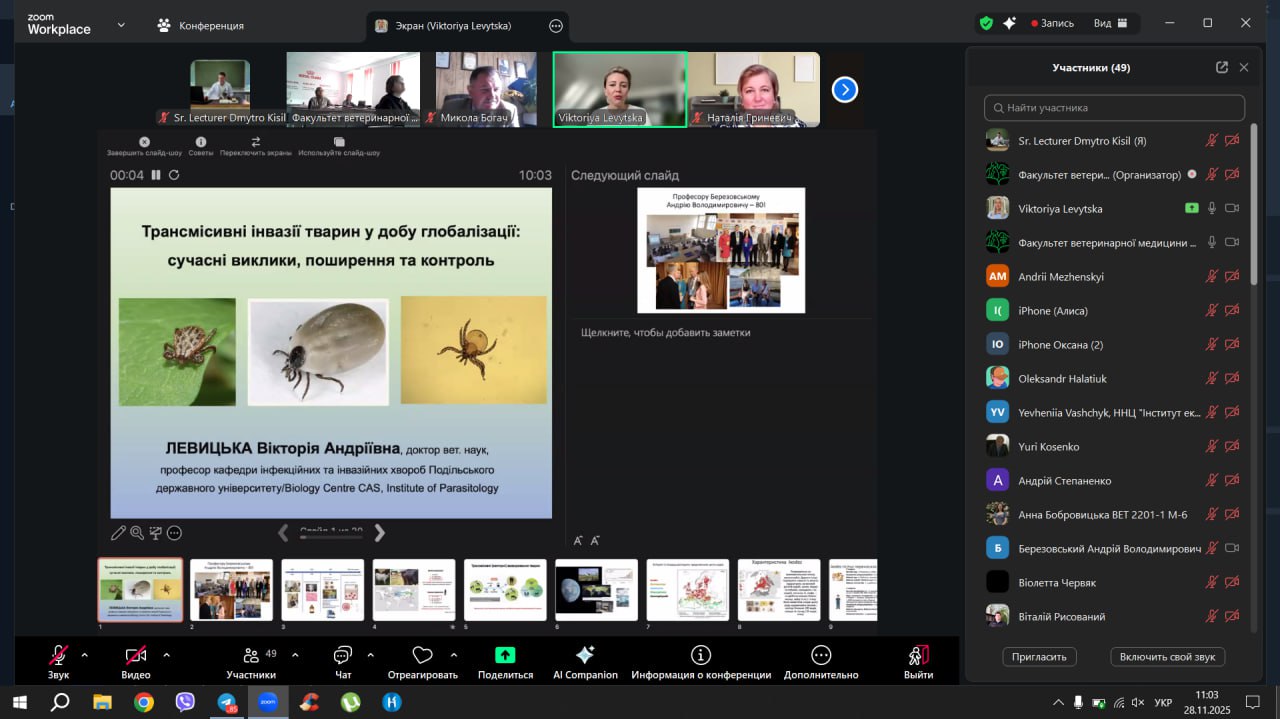Image resolution: width=1280 pixels, height=719 pixels.
Task: Type in the Найти участника search field
Action: [x=1114, y=107]
